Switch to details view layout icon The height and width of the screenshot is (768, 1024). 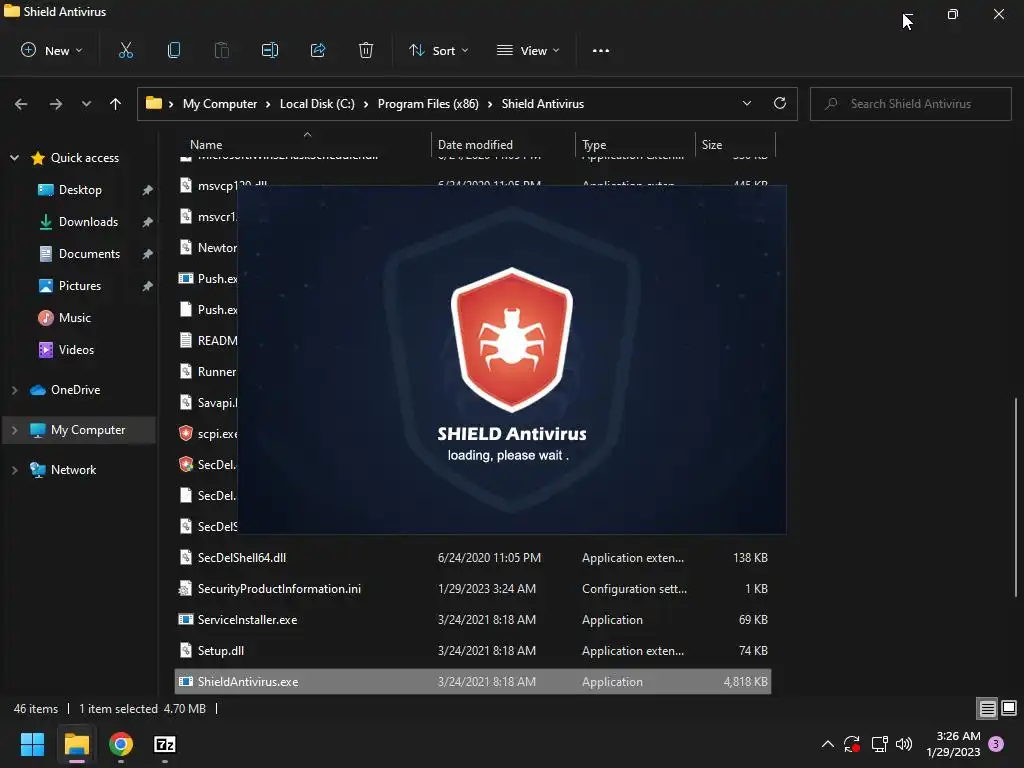pos(987,708)
